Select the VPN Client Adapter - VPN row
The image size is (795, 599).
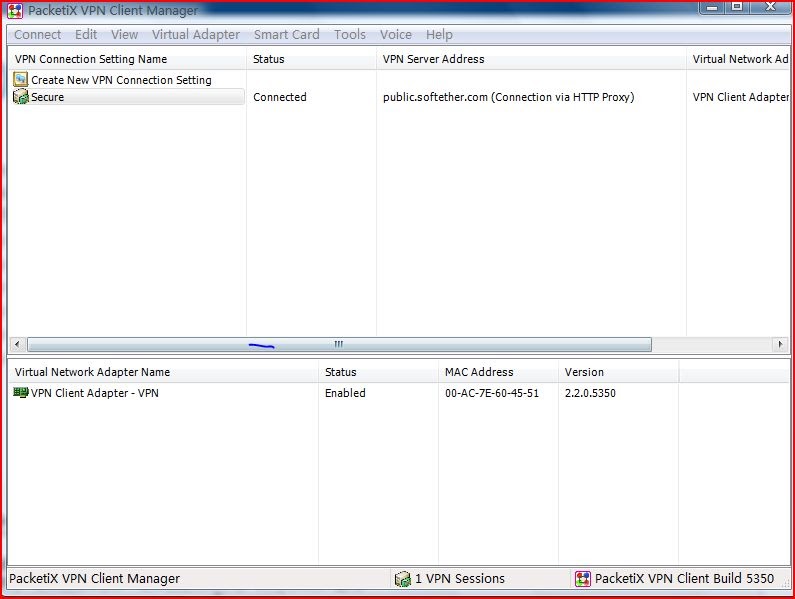click(x=94, y=393)
